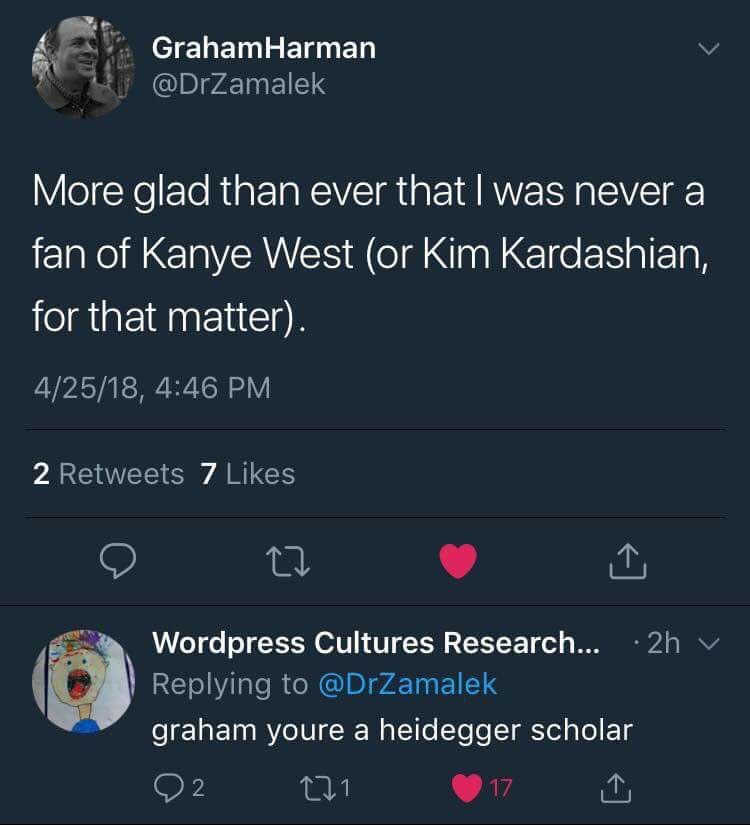This screenshot has width=750, height=825.
Task: Open the @DrZamalek mention link in reply
Action: coord(407,684)
